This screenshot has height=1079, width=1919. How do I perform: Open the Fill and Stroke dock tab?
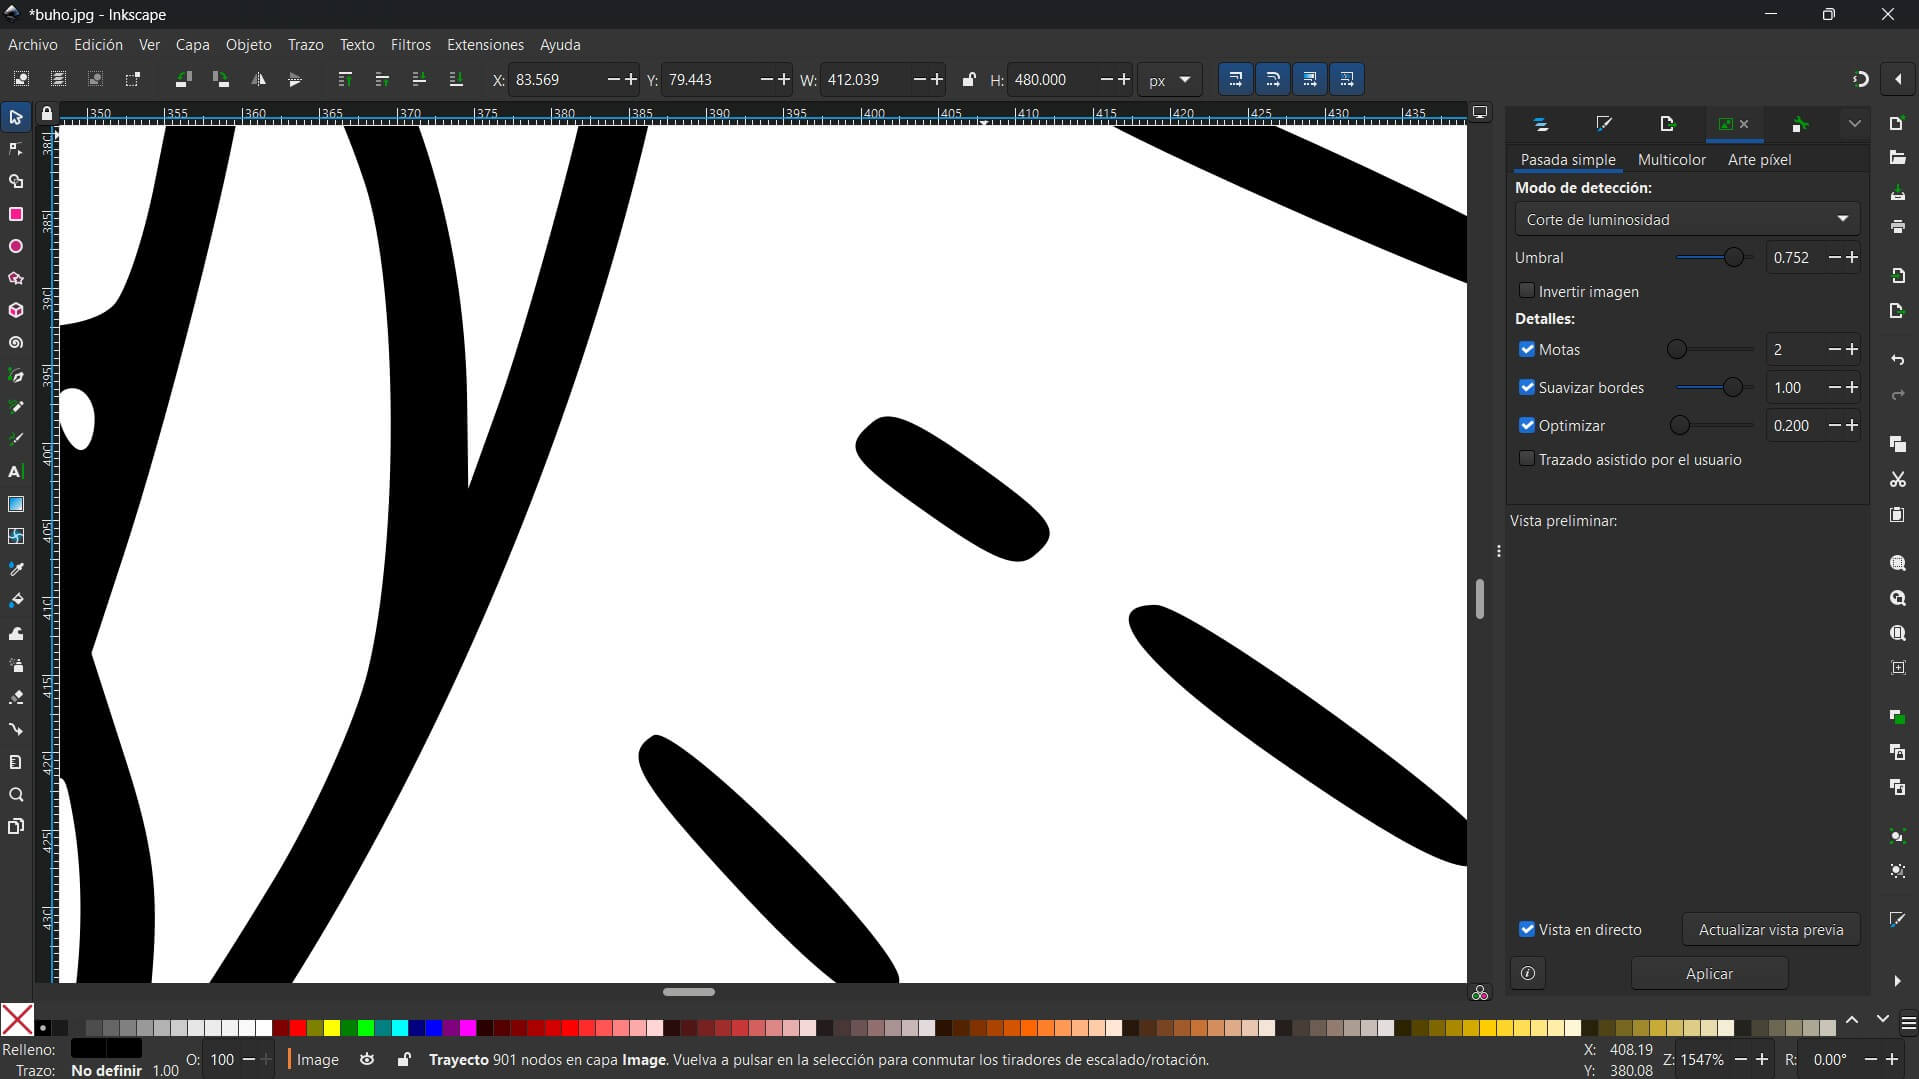(x=1604, y=124)
